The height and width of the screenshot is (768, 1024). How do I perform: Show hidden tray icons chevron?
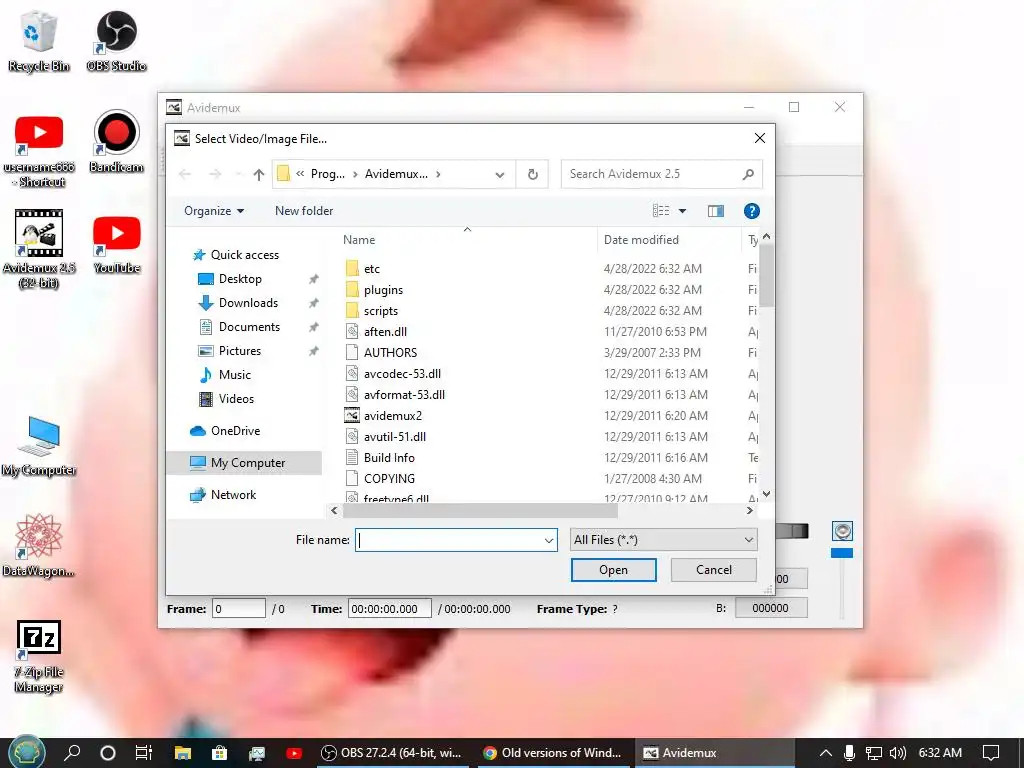tap(825, 752)
